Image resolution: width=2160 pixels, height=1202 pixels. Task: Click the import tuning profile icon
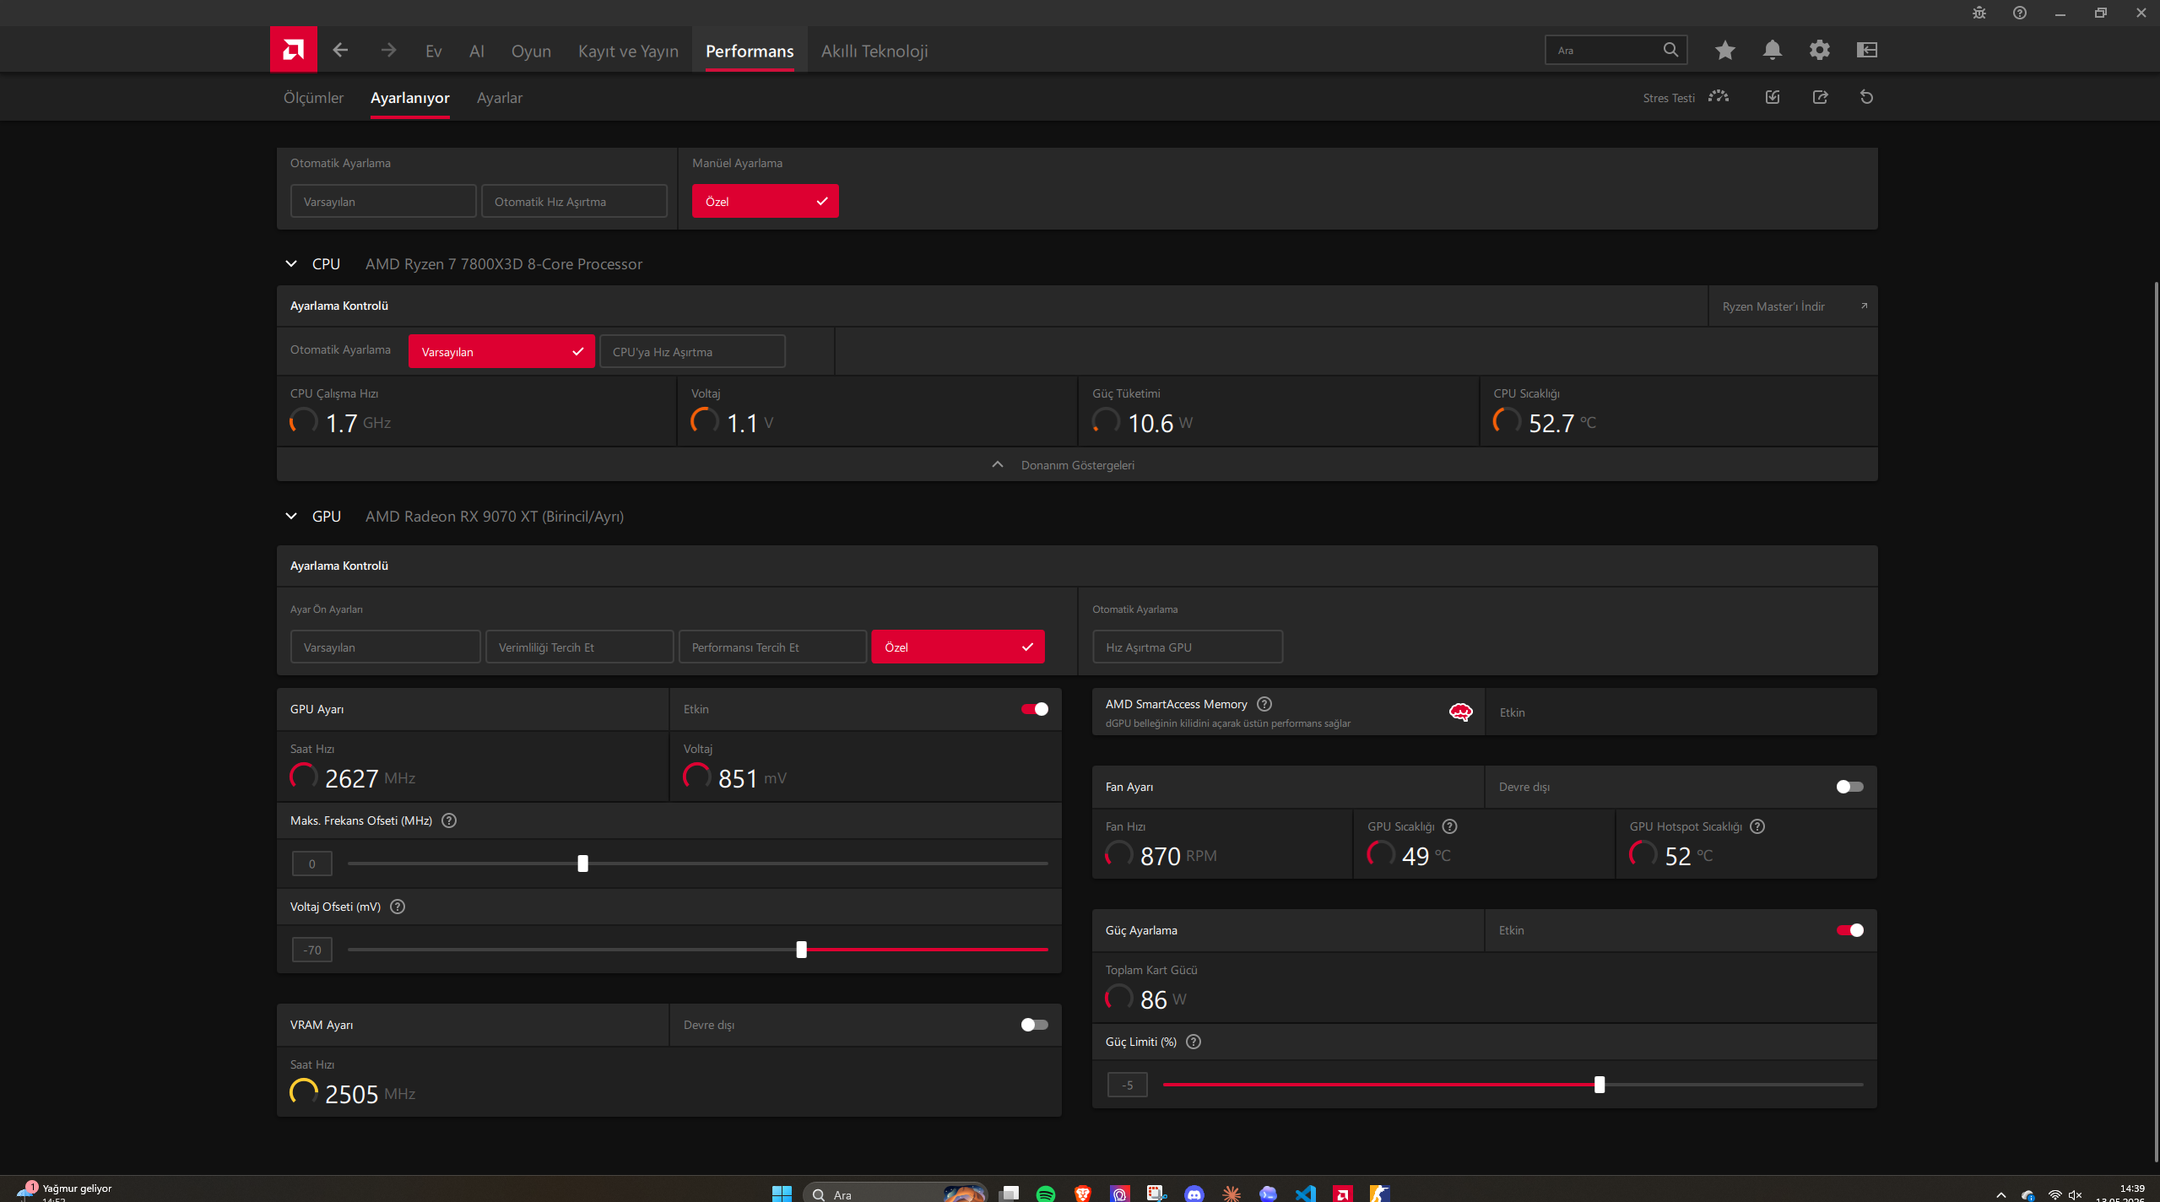point(1772,97)
